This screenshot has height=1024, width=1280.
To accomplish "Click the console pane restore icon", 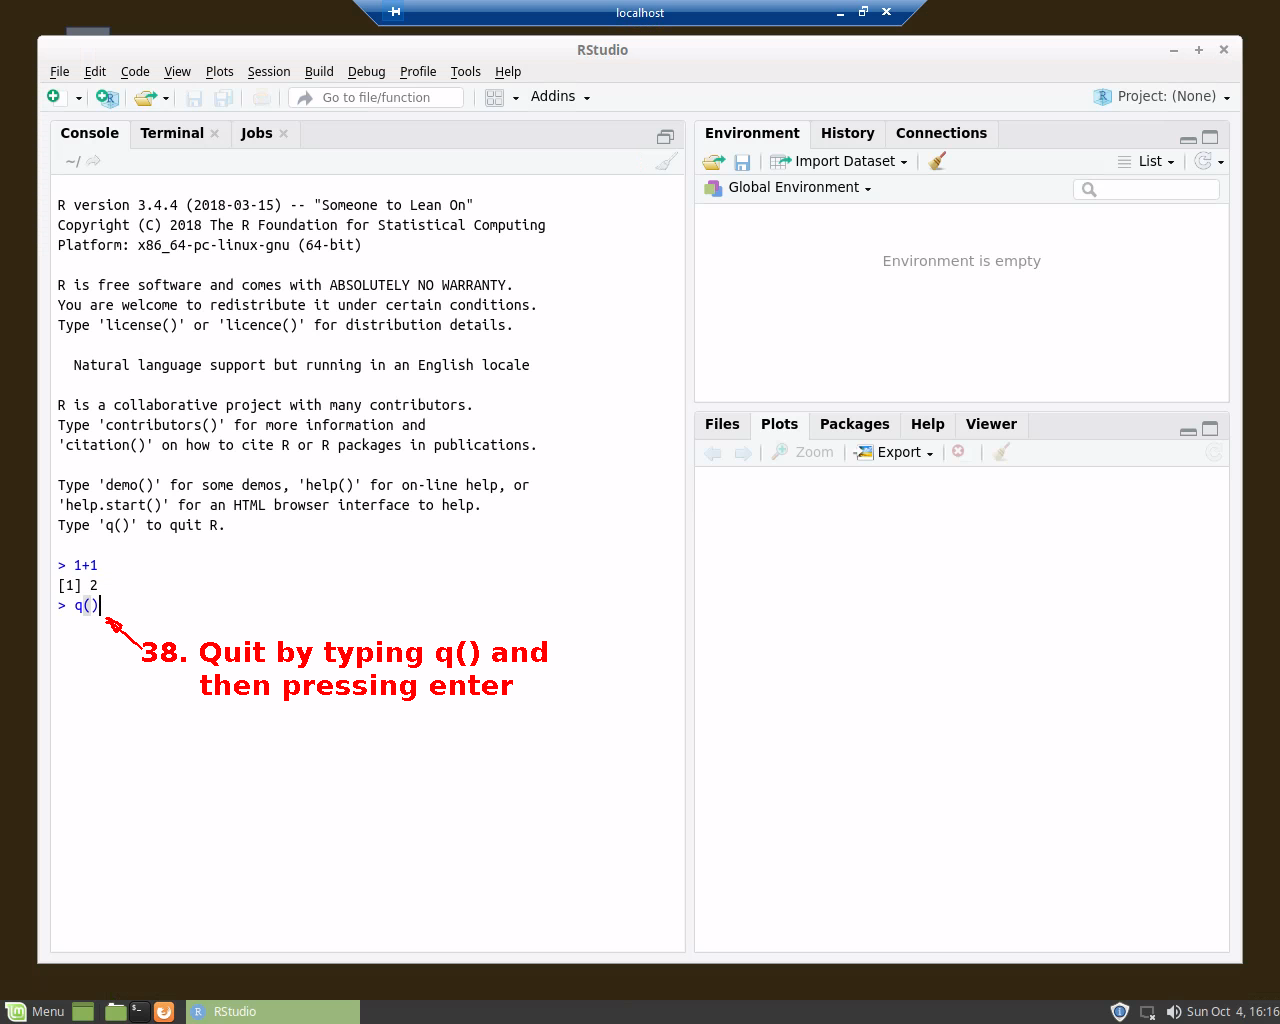I will coord(665,136).
